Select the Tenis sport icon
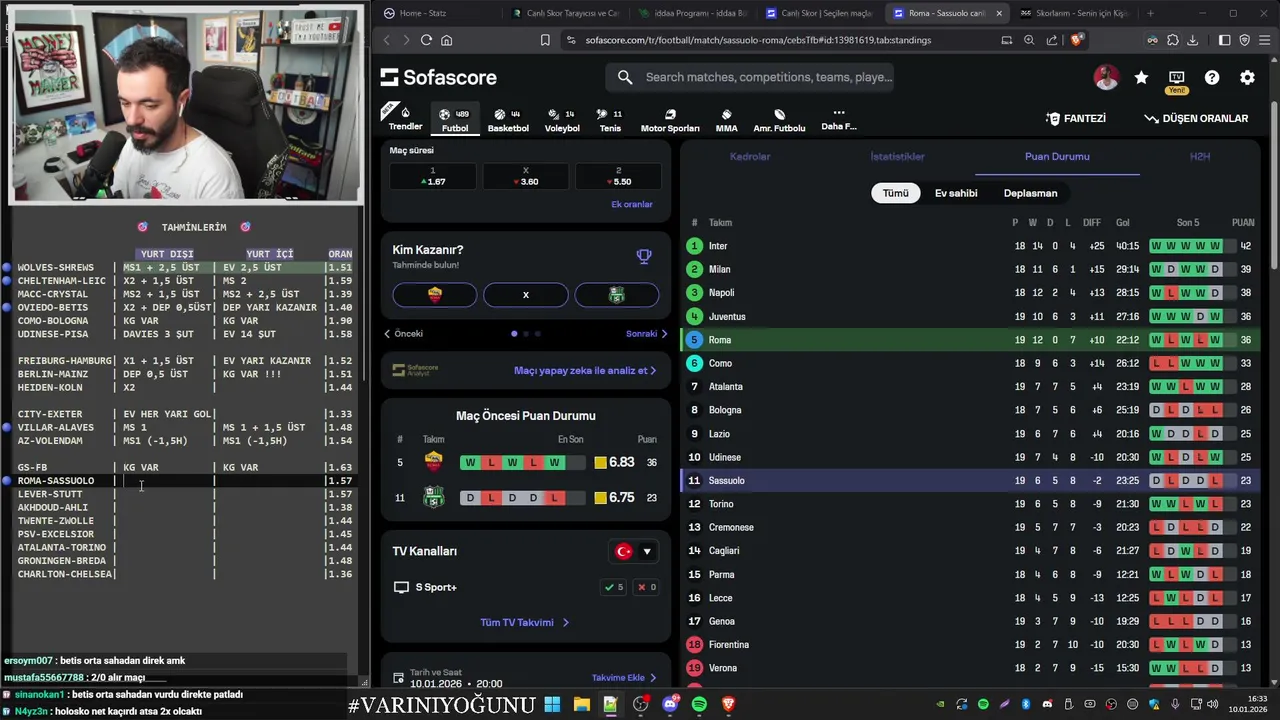The height and width of the screenshot is (720, 1280). pos(610,120)
